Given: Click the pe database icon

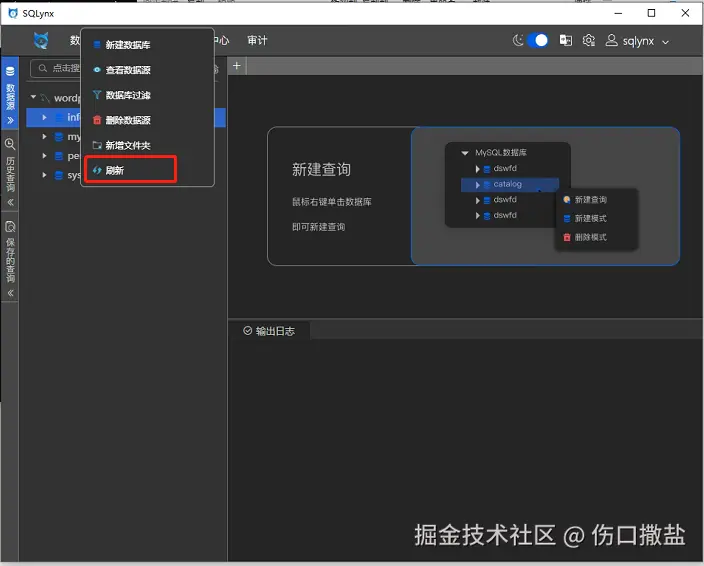Looking at the screenshot, I should 58,156.
